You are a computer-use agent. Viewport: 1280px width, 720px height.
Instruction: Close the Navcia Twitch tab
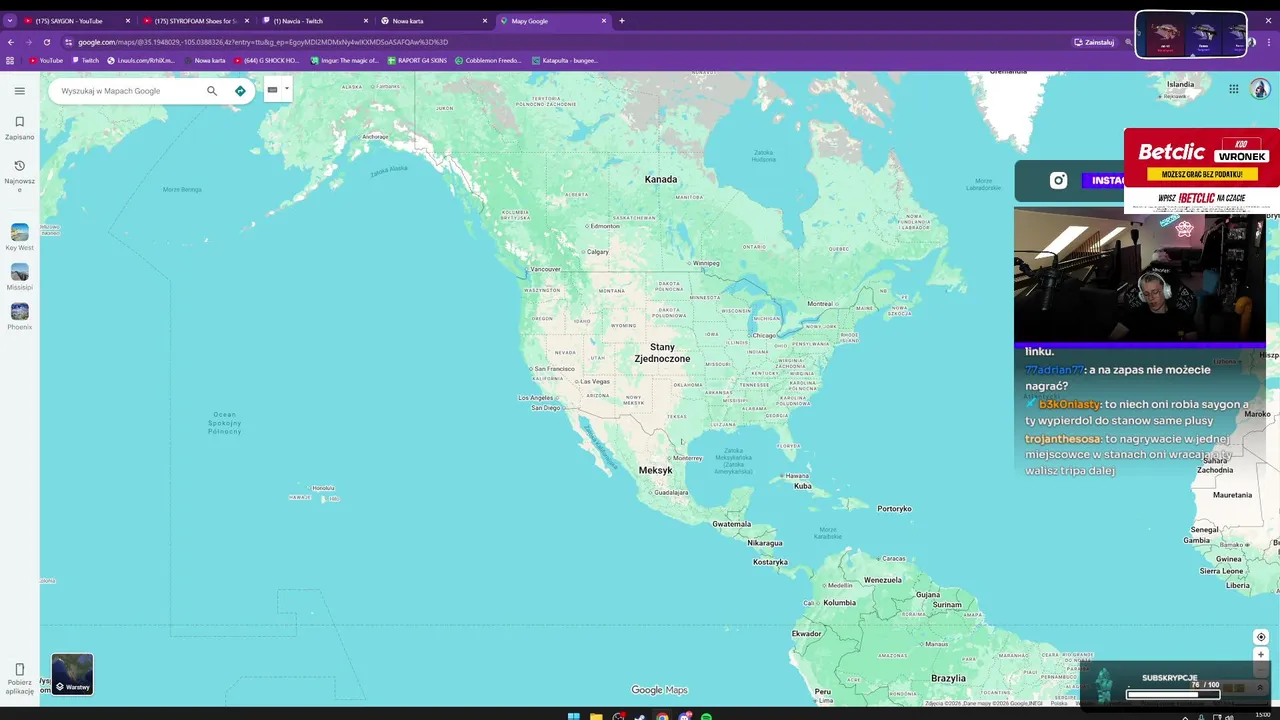pyautogui.click(x=366, y=21)
